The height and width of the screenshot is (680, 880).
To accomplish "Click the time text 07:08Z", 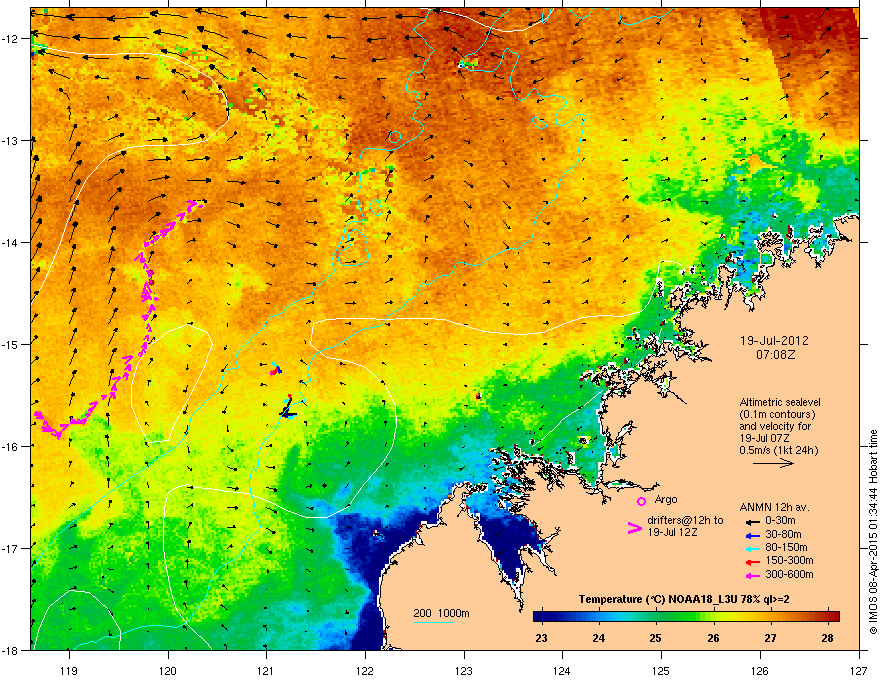I will click(x=776, y=355).
